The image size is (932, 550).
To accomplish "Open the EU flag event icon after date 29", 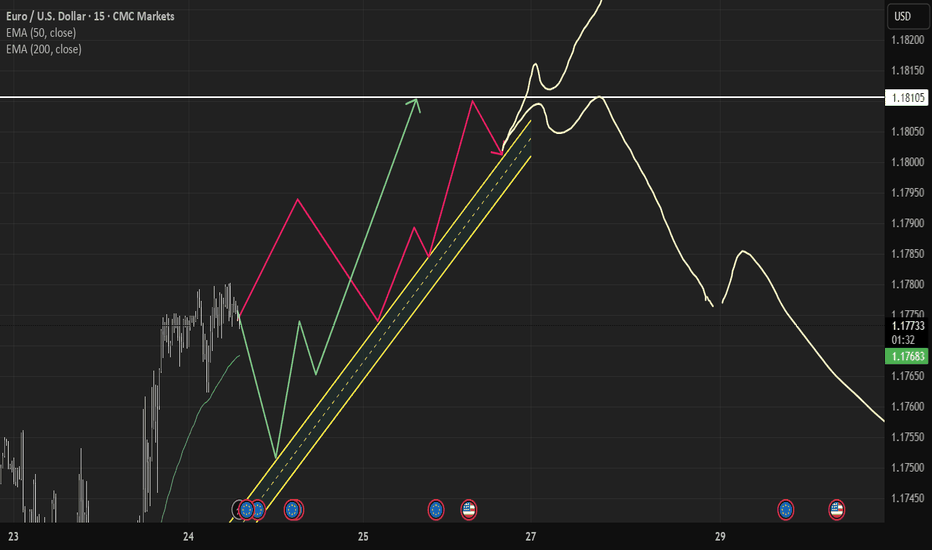I will click(786, 510).
